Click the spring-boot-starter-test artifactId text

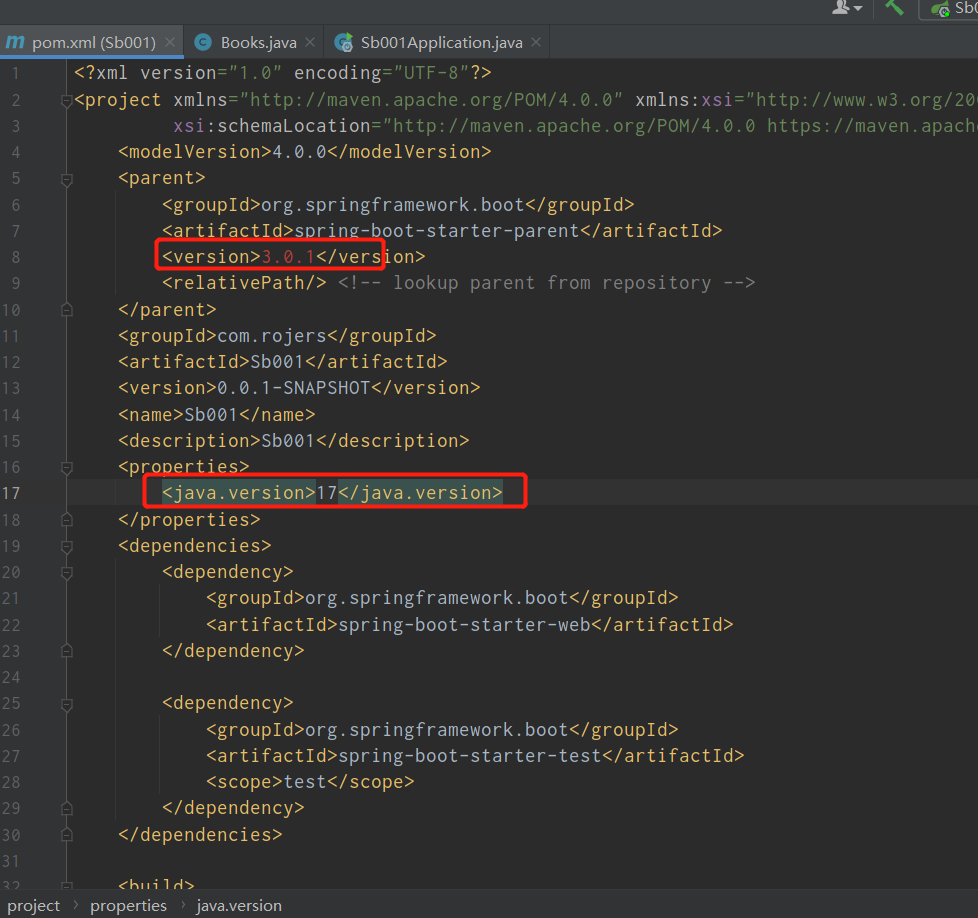(470, 756)
